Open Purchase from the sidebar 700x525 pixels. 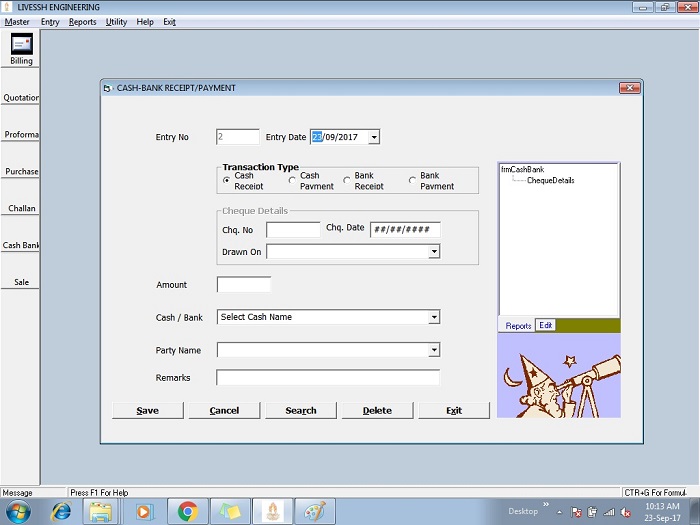(x=20, y=171)
